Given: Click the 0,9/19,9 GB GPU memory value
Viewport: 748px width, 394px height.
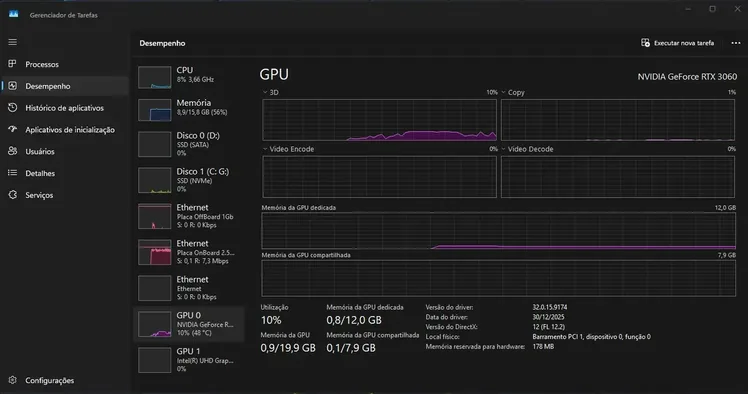Looking at the screenshot, I should click(288, 348).
